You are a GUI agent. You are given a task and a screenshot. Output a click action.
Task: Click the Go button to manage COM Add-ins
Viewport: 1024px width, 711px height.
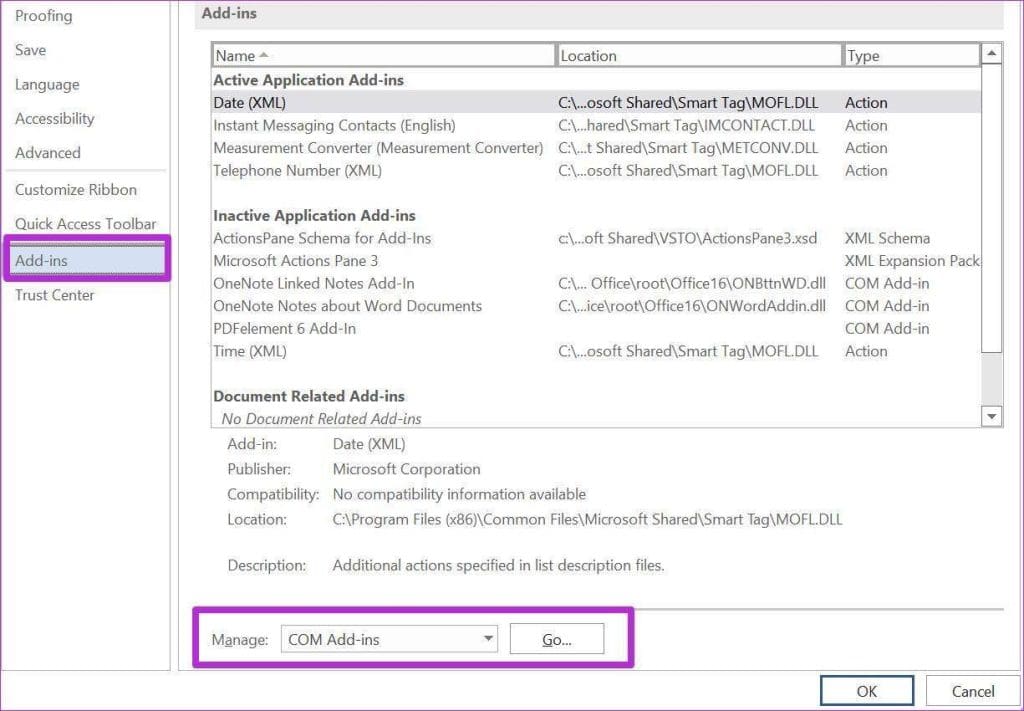pos(557,638)
